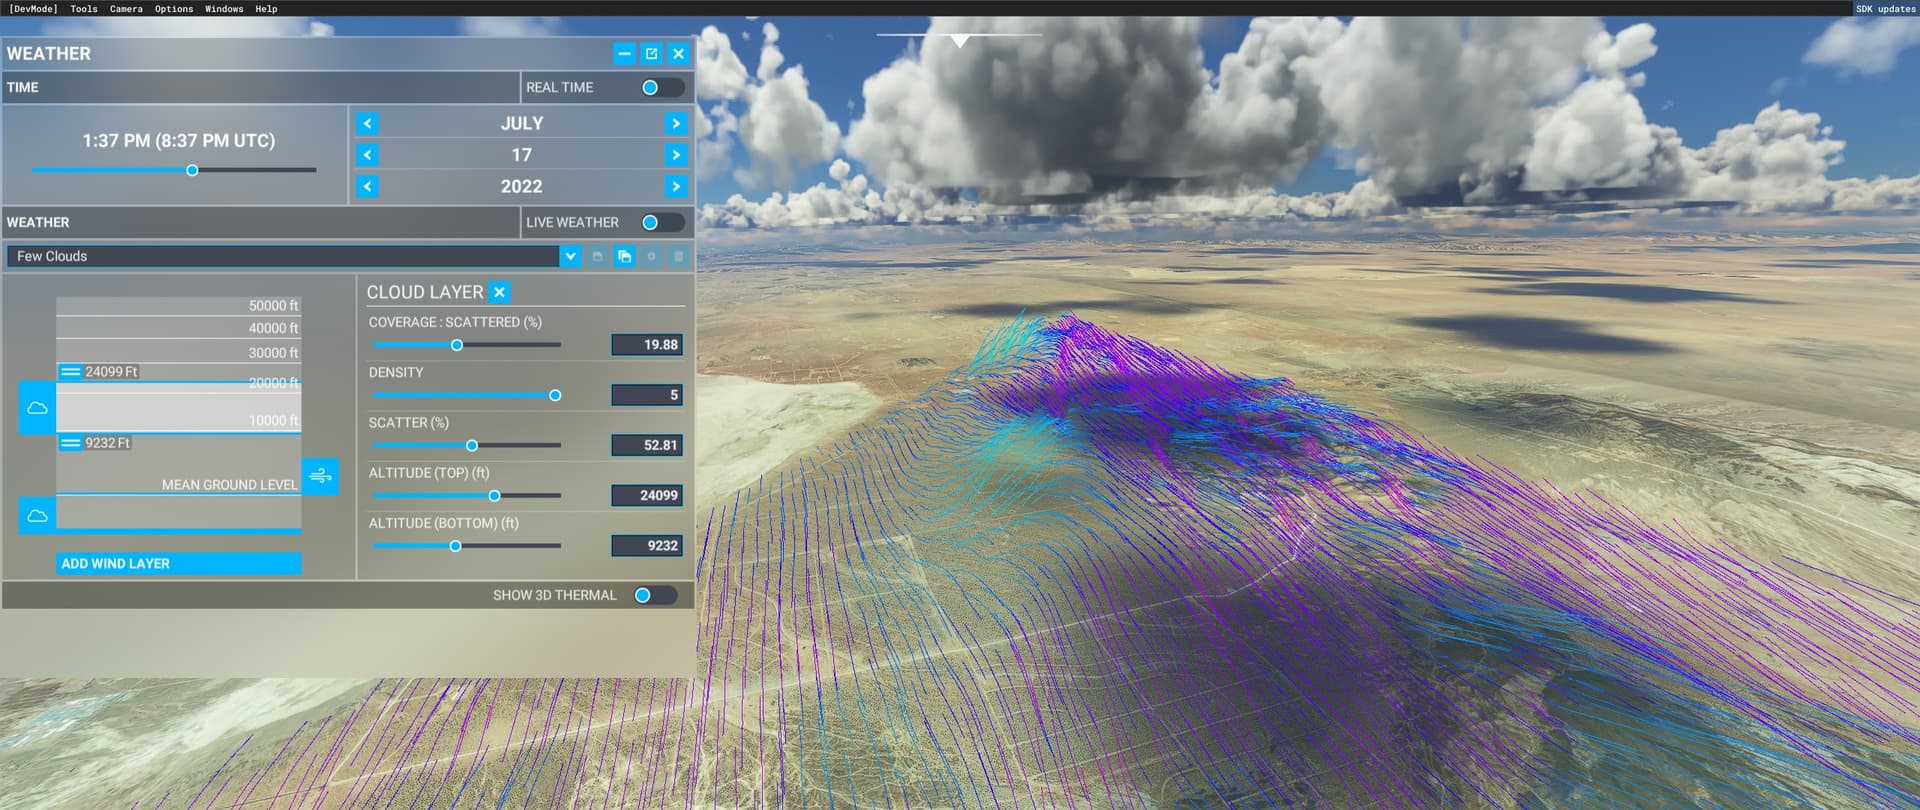Adjust the Scatter (%) slider handle
The height and width of the screenshot is (810, 1920).
(472, 446)
